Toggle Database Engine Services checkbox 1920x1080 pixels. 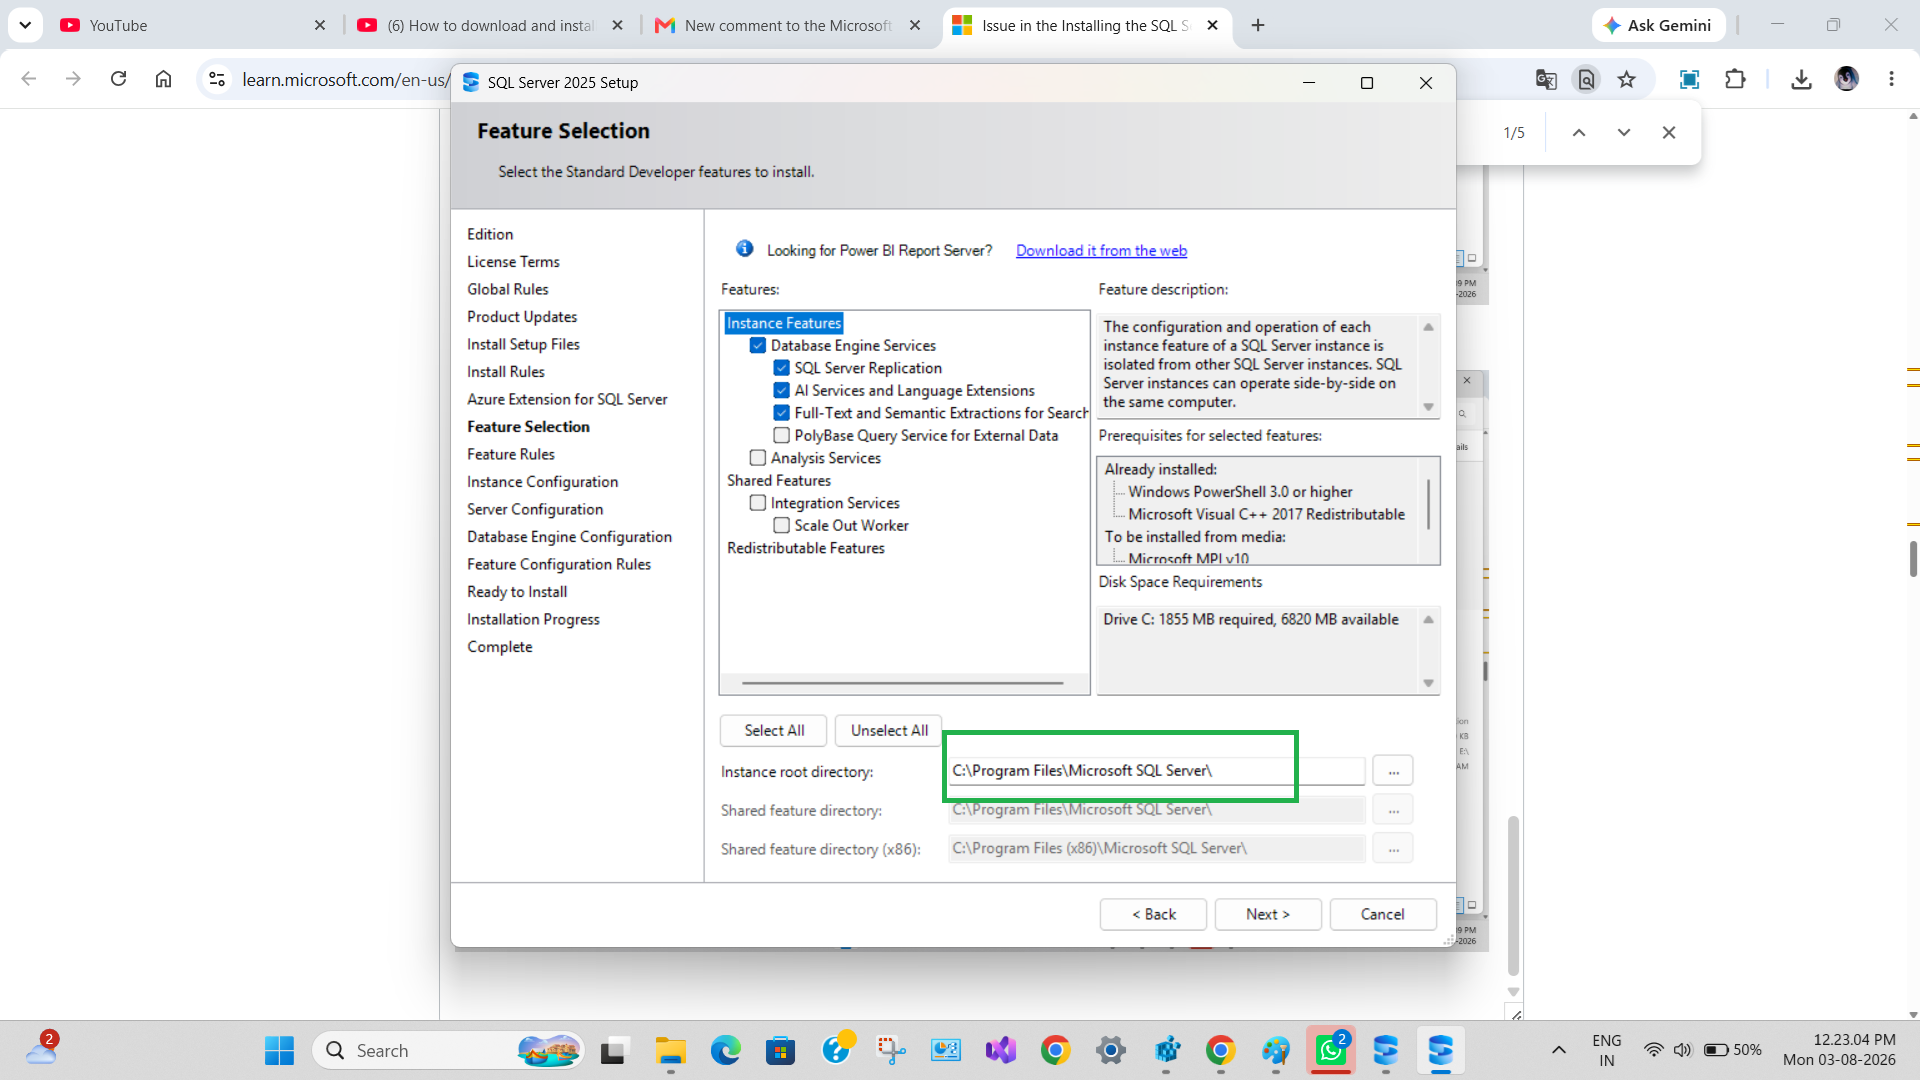pos(758,345)
